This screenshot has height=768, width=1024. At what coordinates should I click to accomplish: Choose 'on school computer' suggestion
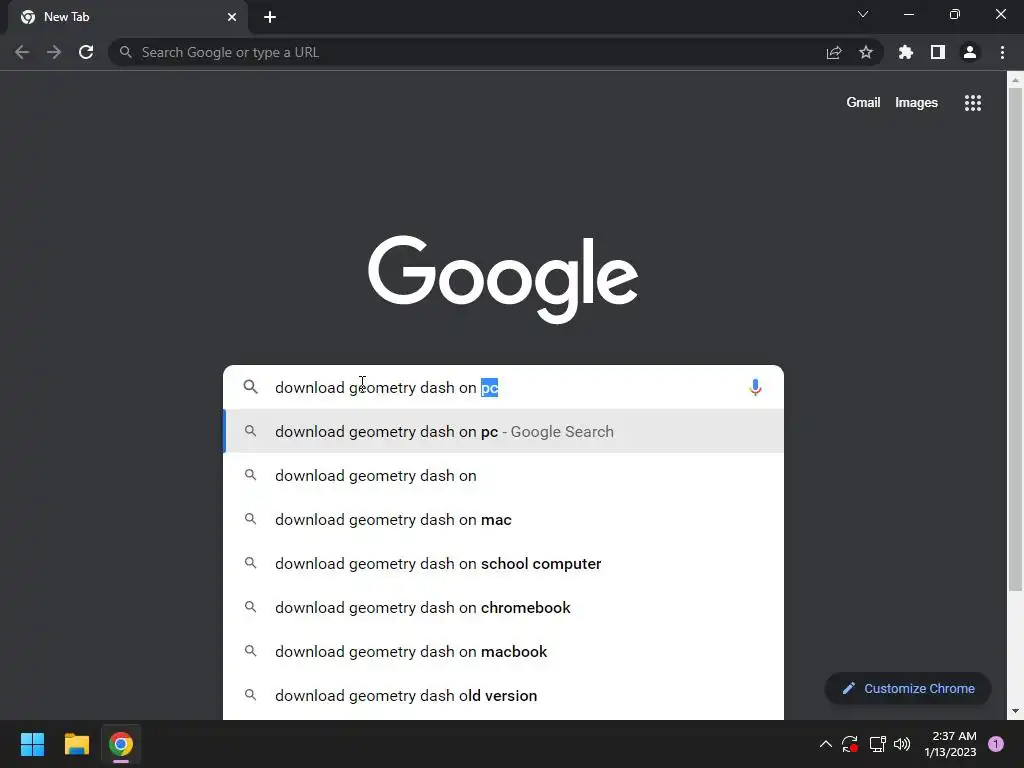(x=504, y=563)
